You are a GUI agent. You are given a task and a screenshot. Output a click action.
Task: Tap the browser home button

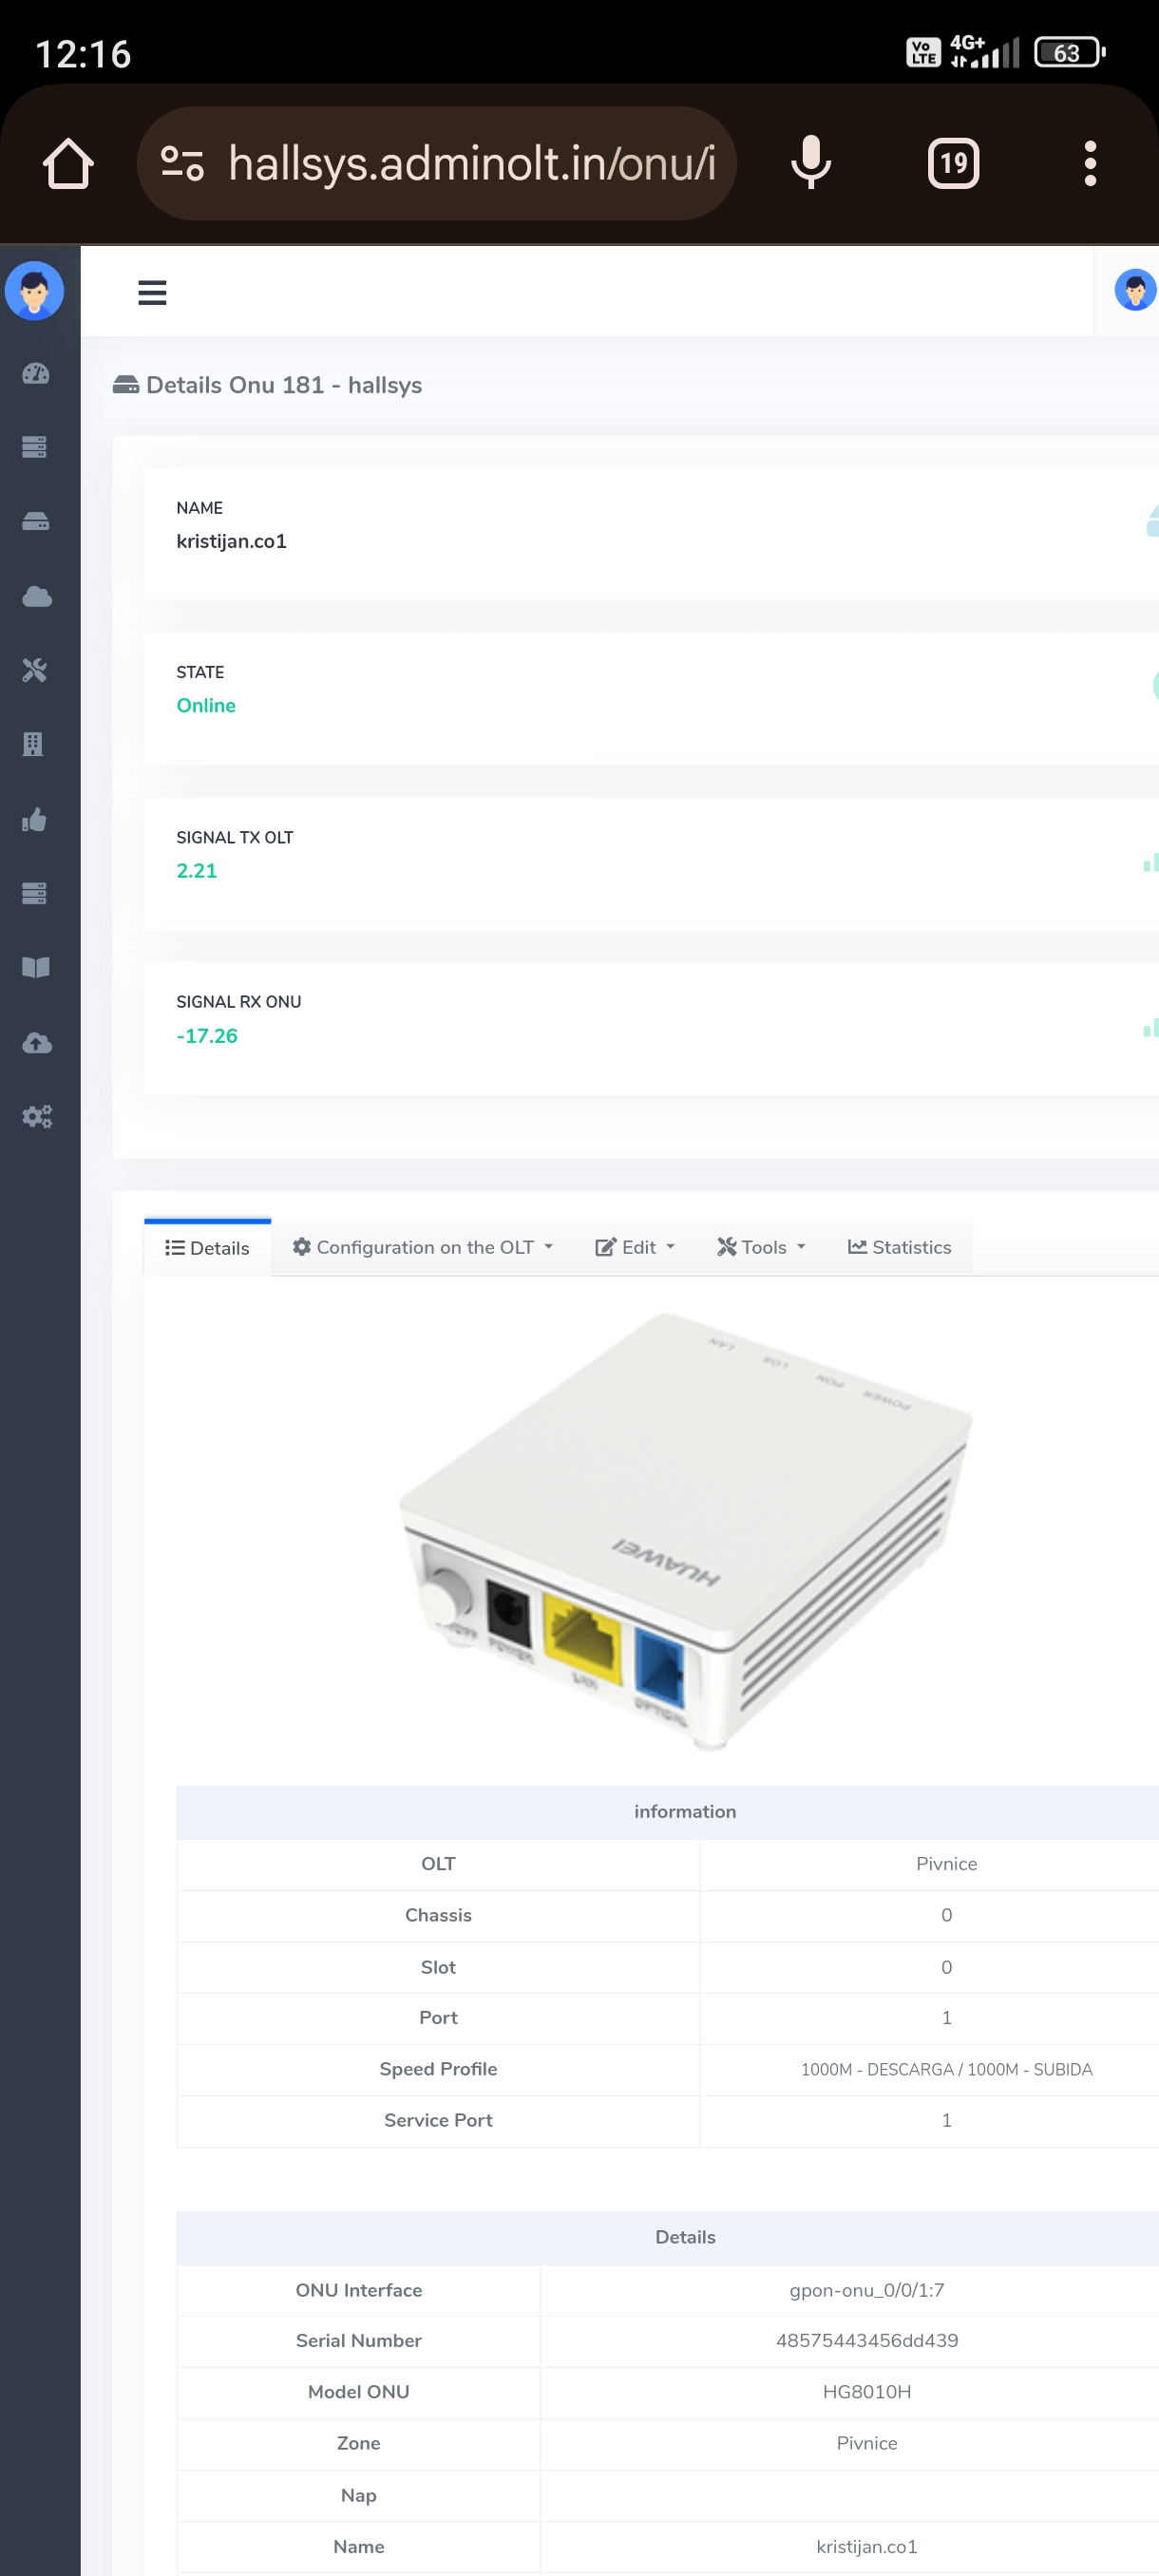coord(68,164)
